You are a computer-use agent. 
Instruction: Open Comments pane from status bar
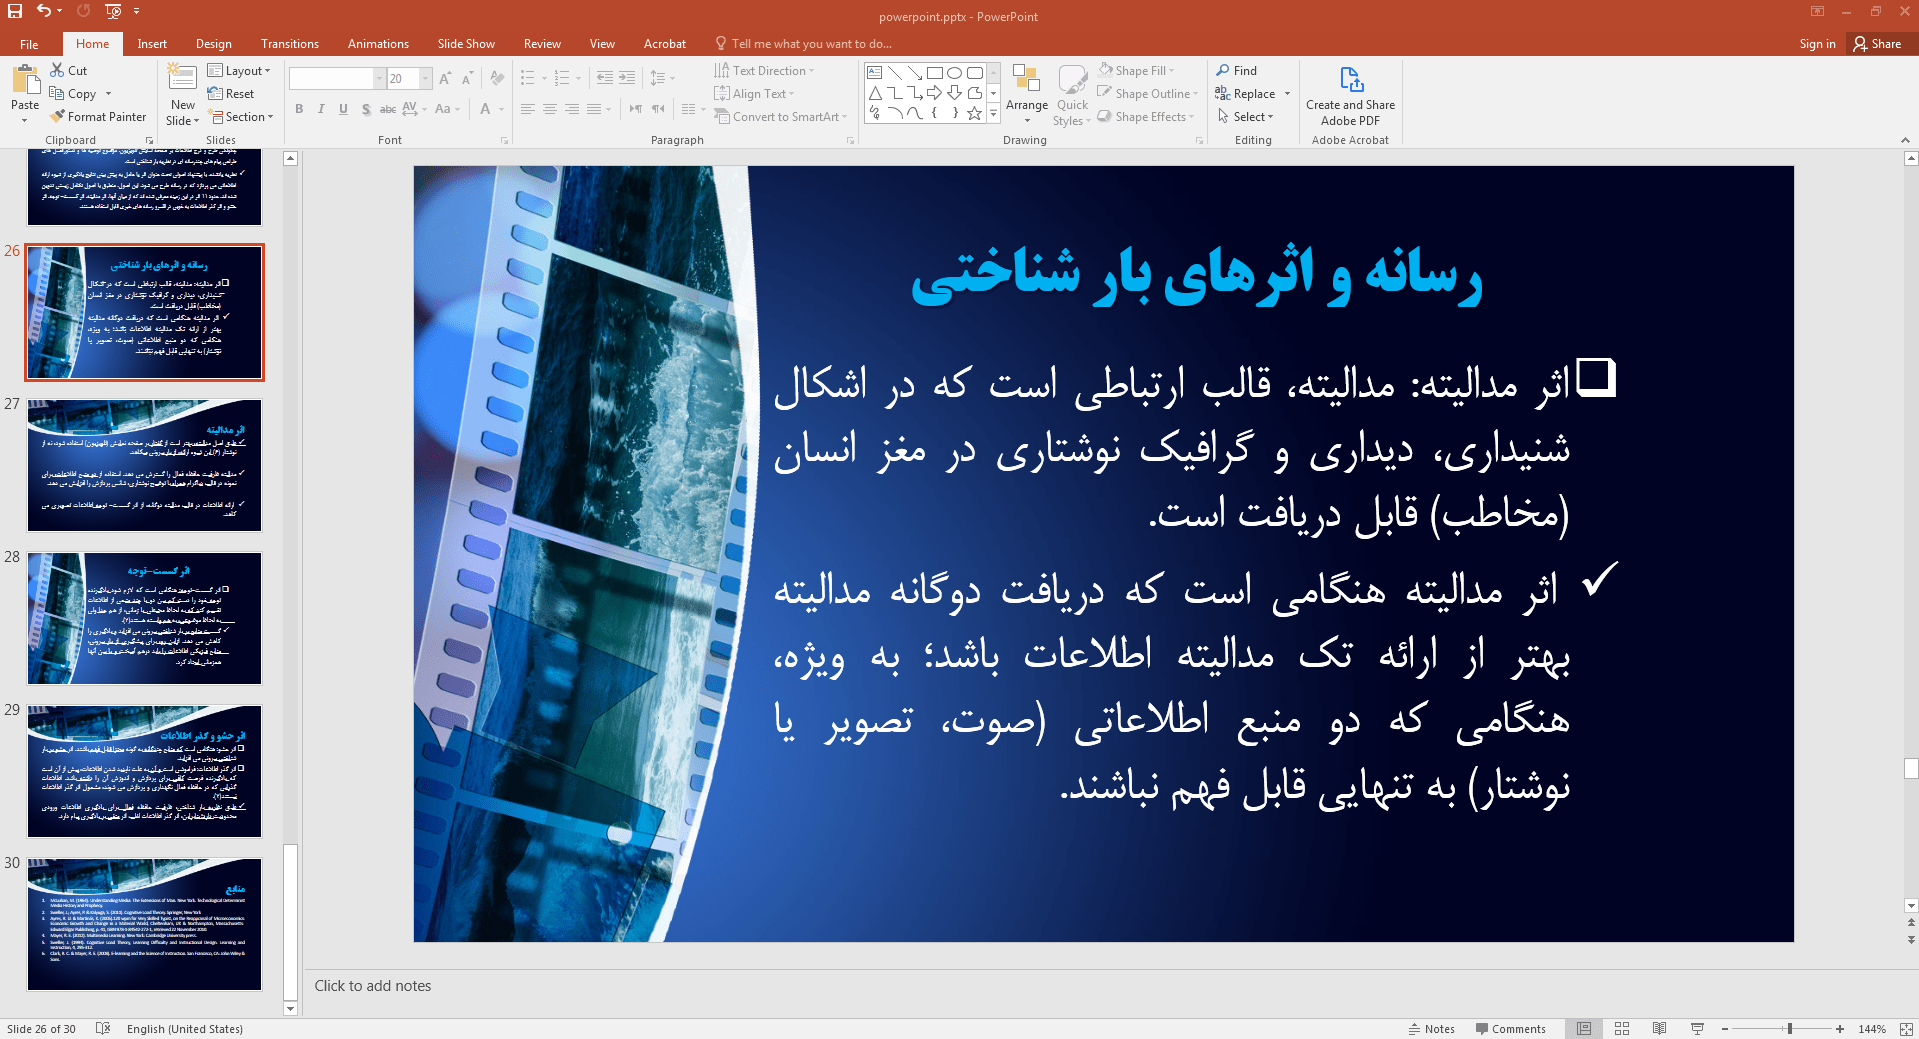pos(1510,1029)
